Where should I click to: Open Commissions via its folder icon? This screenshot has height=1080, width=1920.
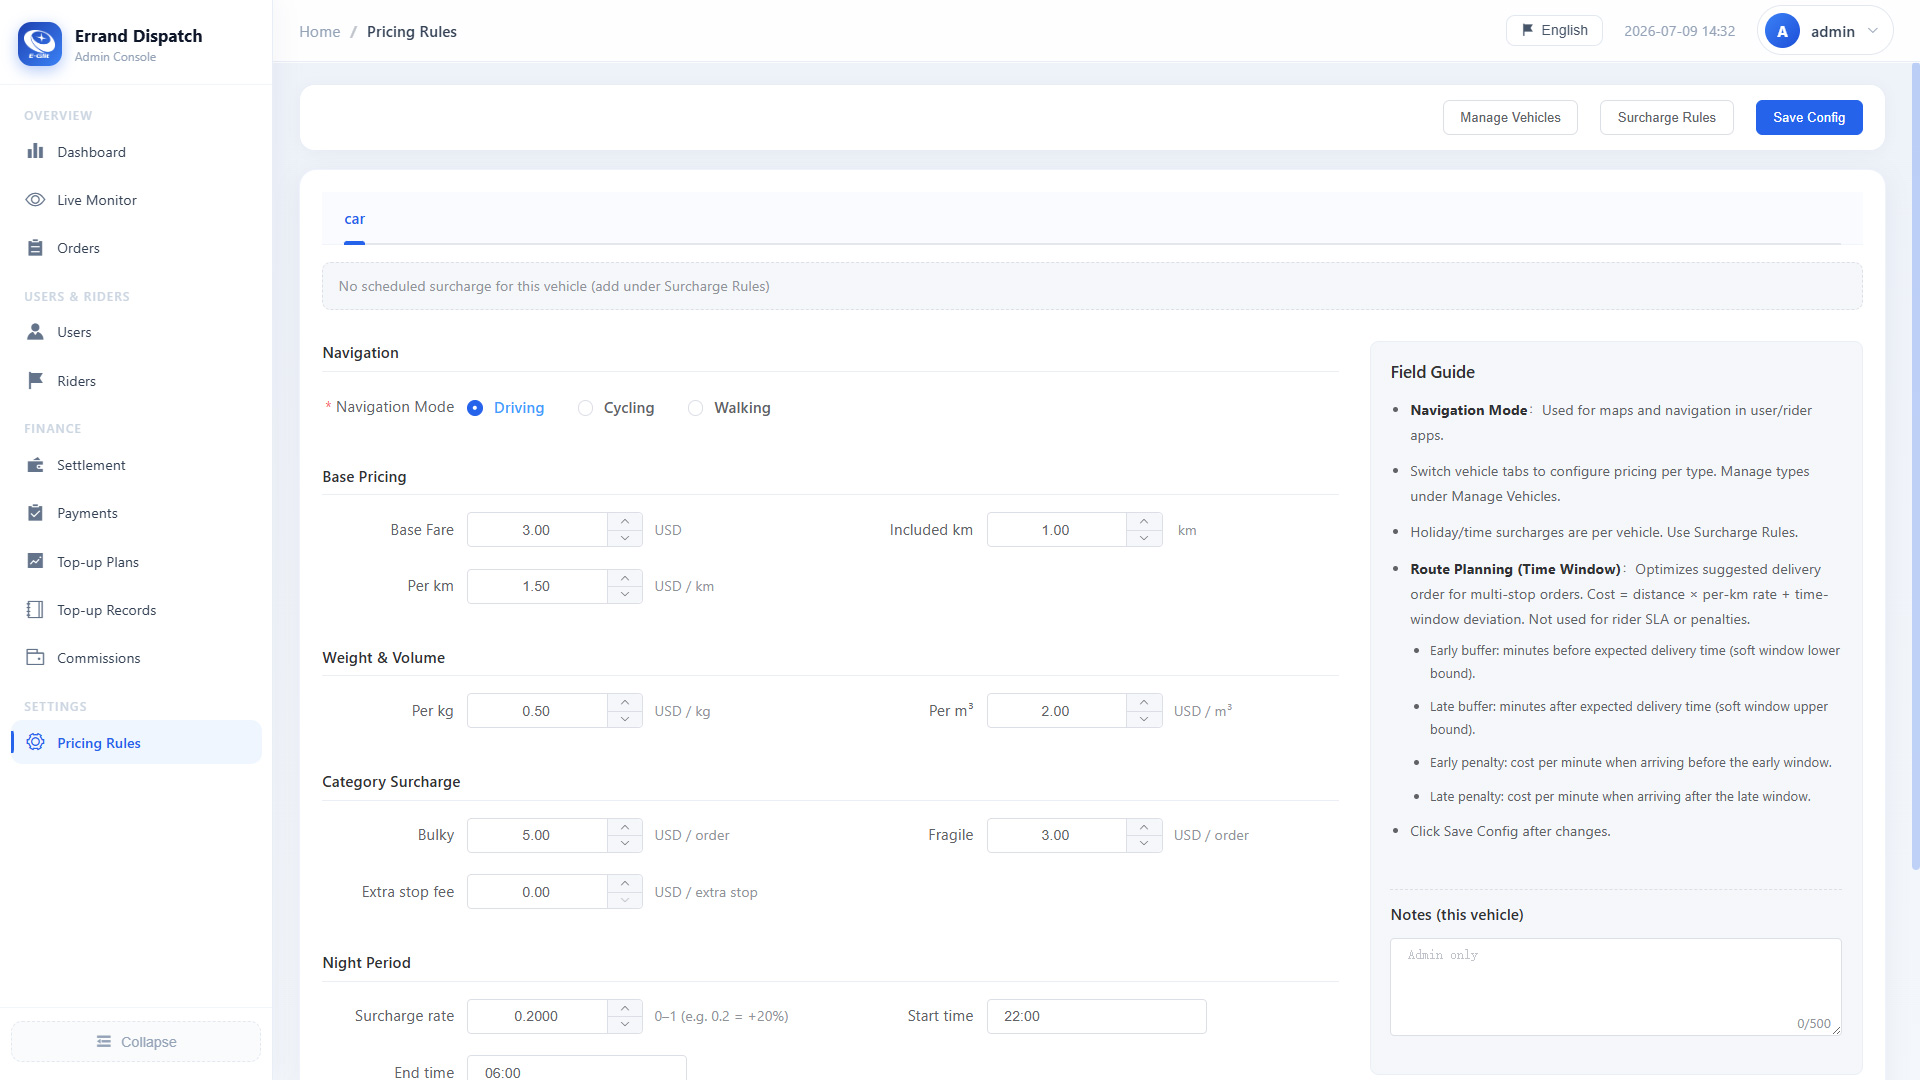pyautogui.click(x=36, y=658)
